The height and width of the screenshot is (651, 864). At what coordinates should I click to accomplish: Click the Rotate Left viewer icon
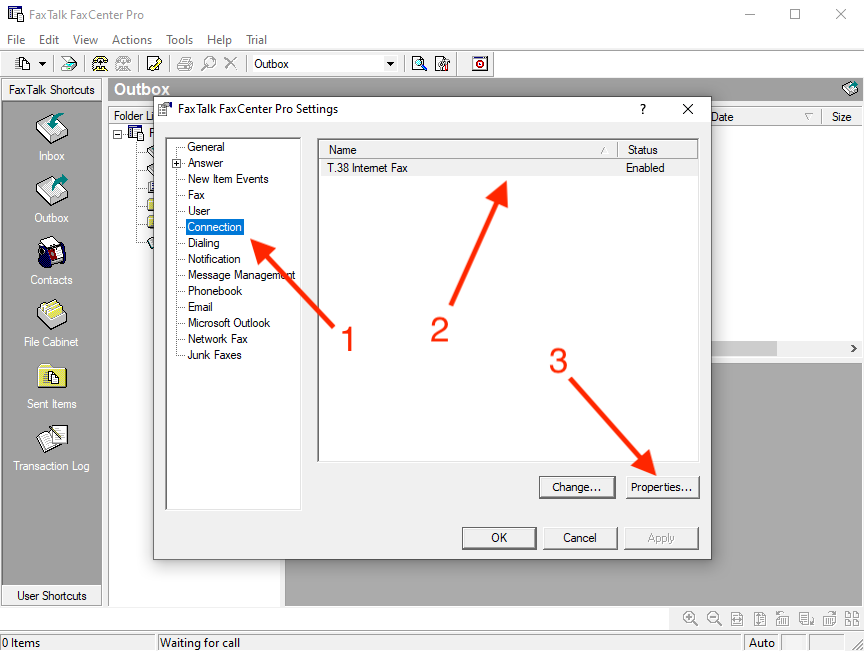click(x=782, y=618)
